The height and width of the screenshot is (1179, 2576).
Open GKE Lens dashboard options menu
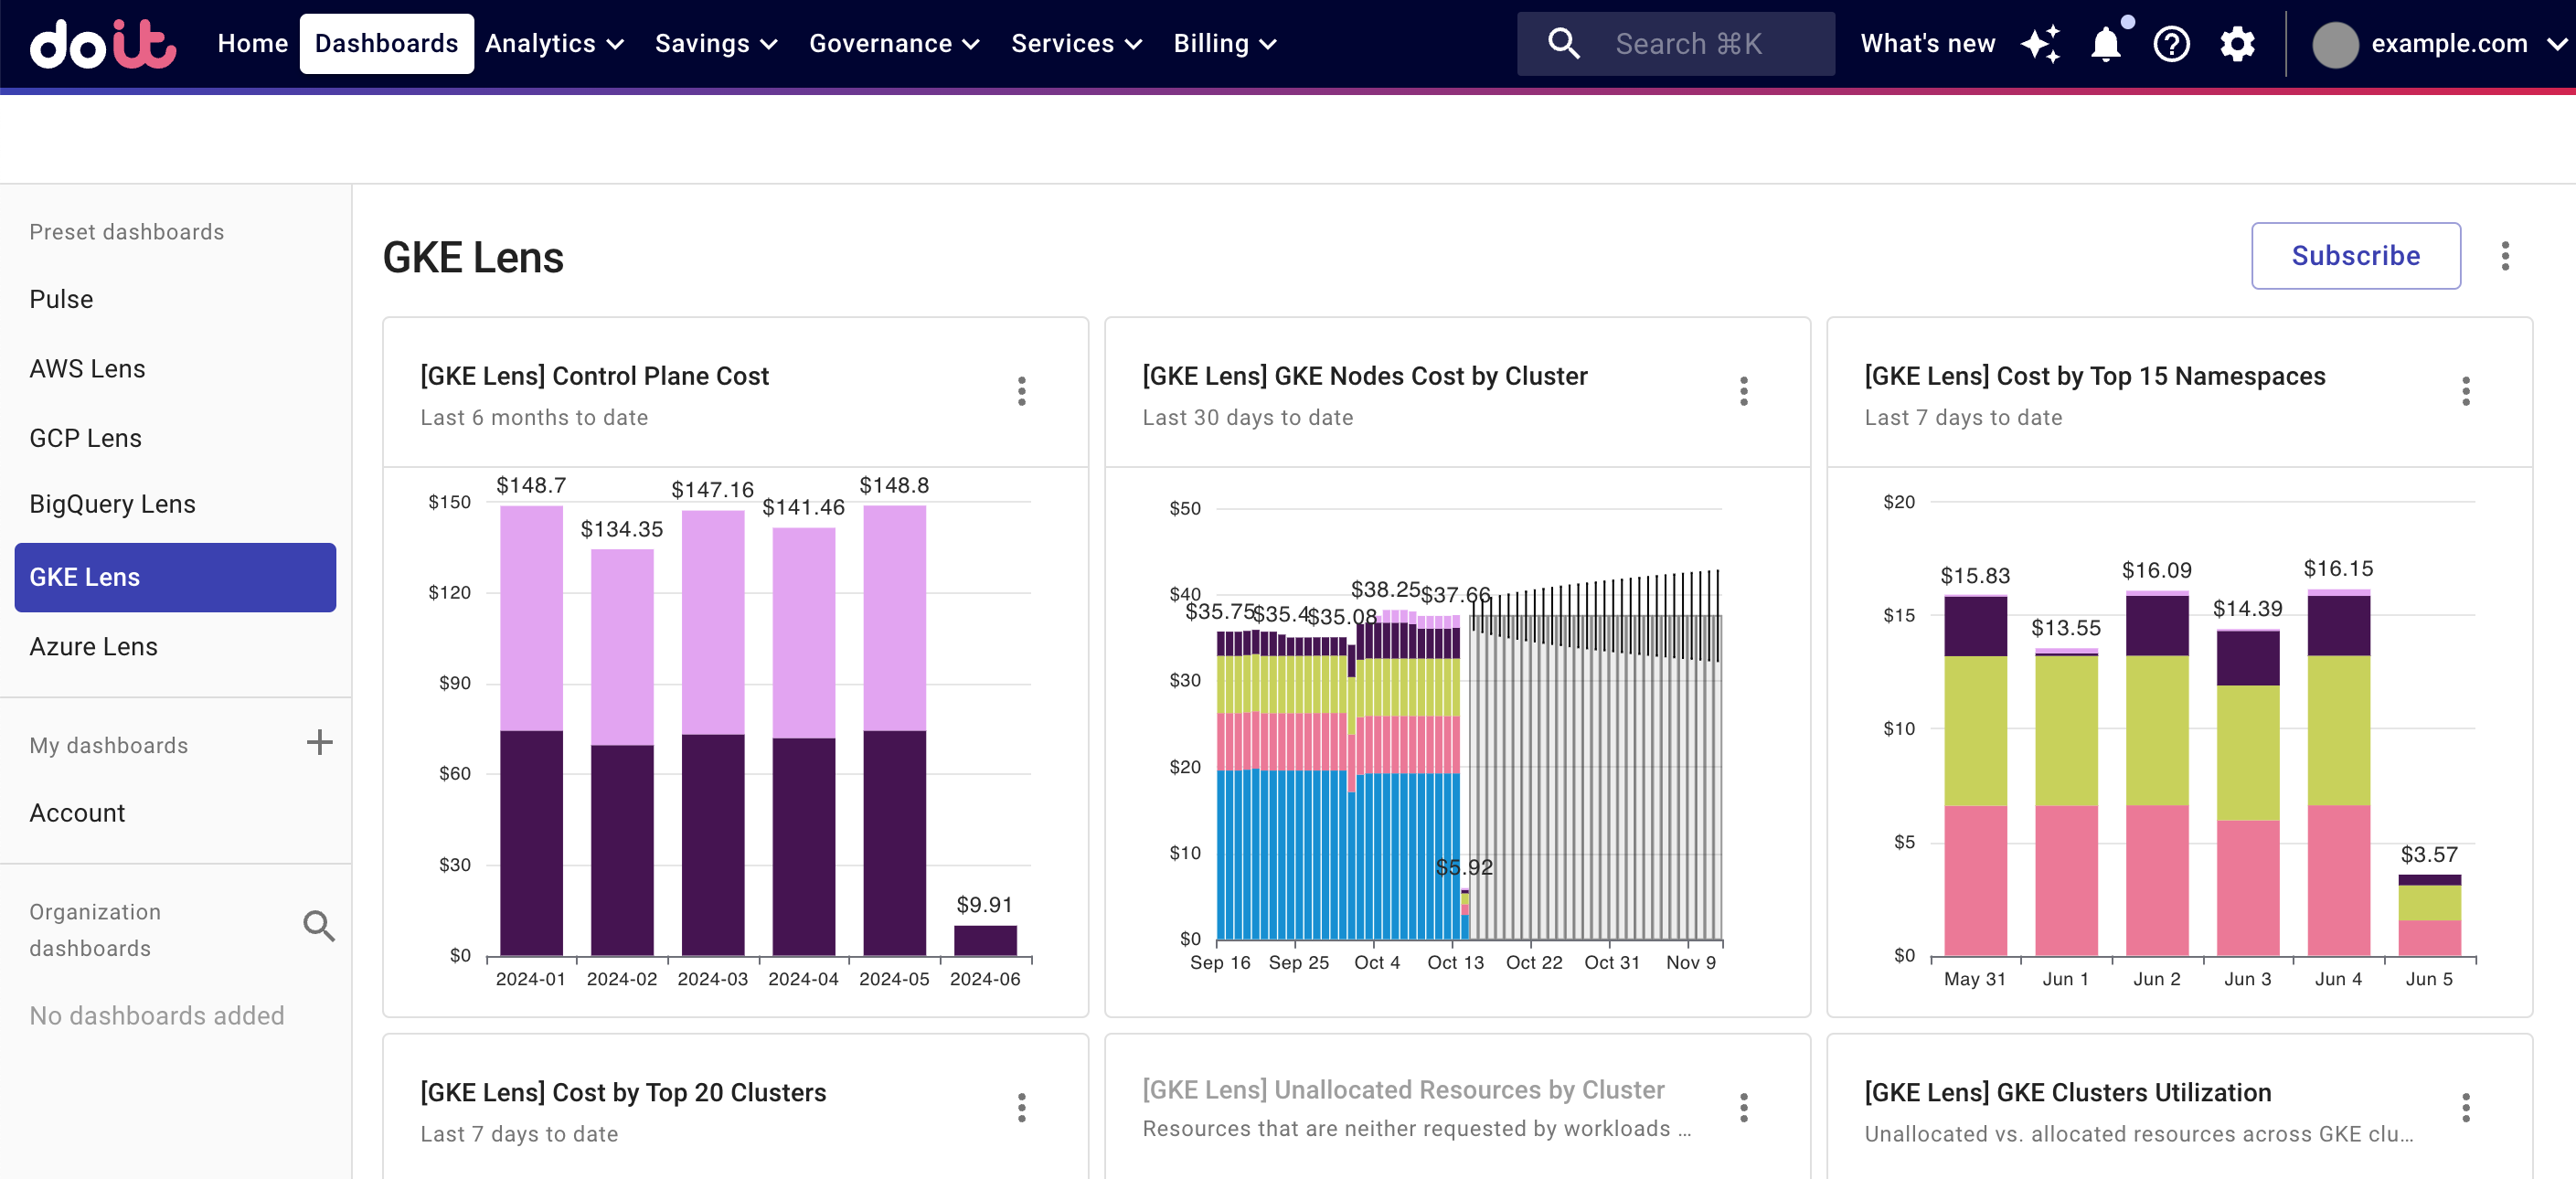click(2505, 256)
